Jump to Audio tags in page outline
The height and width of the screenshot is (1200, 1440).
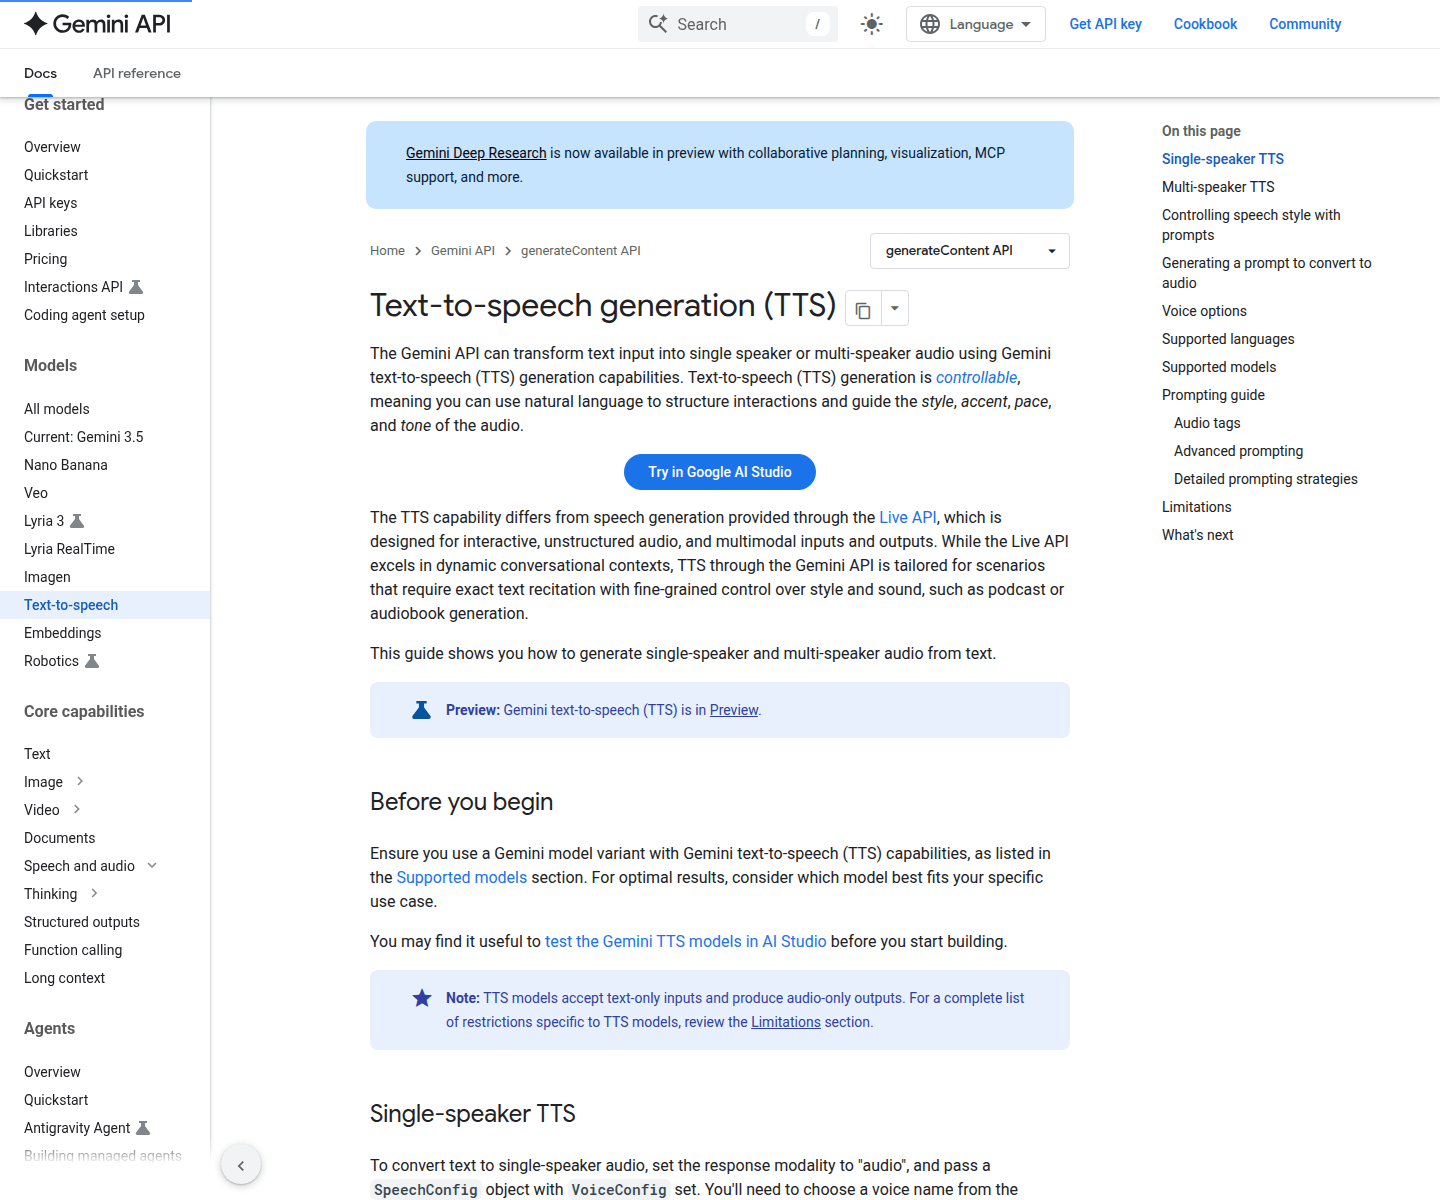[1207, 423]
